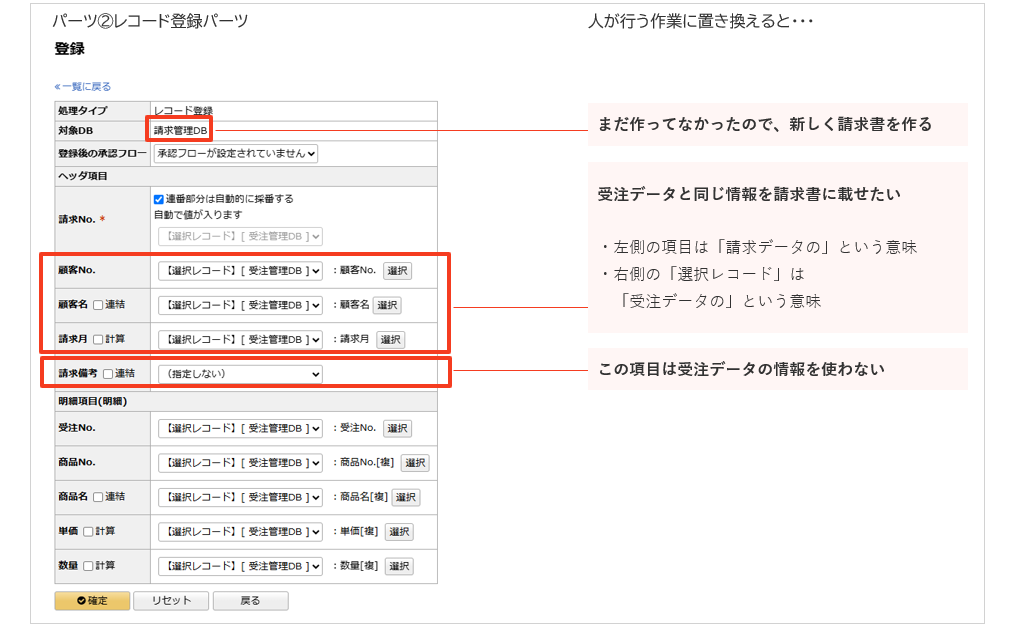Click the 戻る (back) button
1011x629 pixels.
(250, 601)
